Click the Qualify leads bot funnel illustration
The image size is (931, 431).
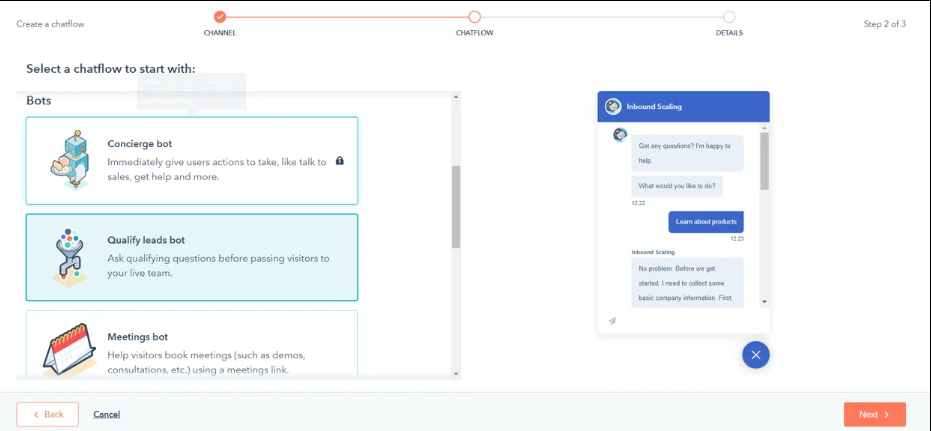click(x=69, y=256)
